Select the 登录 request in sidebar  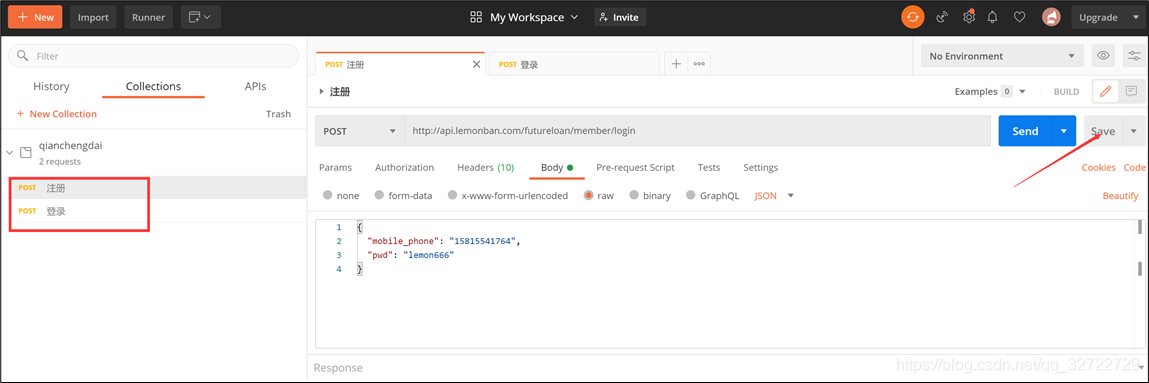(153, 211)
